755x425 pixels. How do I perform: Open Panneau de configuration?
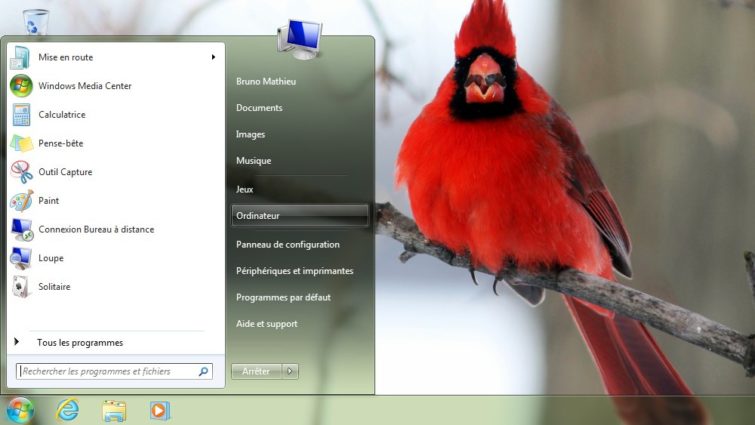287,245
